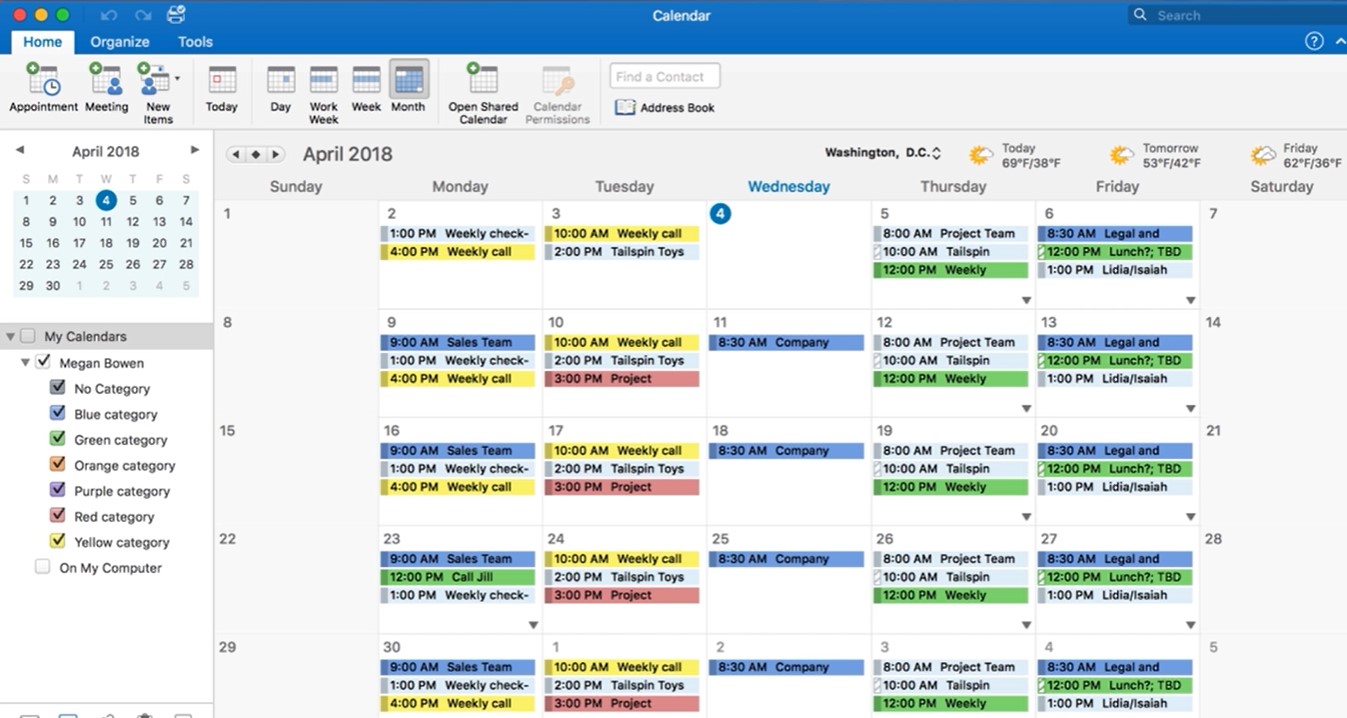Open 8:30 AM Legal and event on April 6
The width and height of the screenshot is (1347, 718).
click(x=1115, y=234)
